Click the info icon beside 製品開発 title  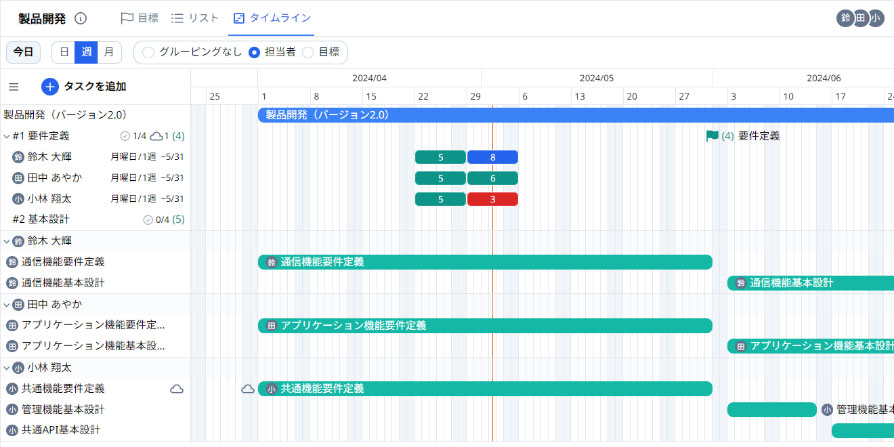81,19
